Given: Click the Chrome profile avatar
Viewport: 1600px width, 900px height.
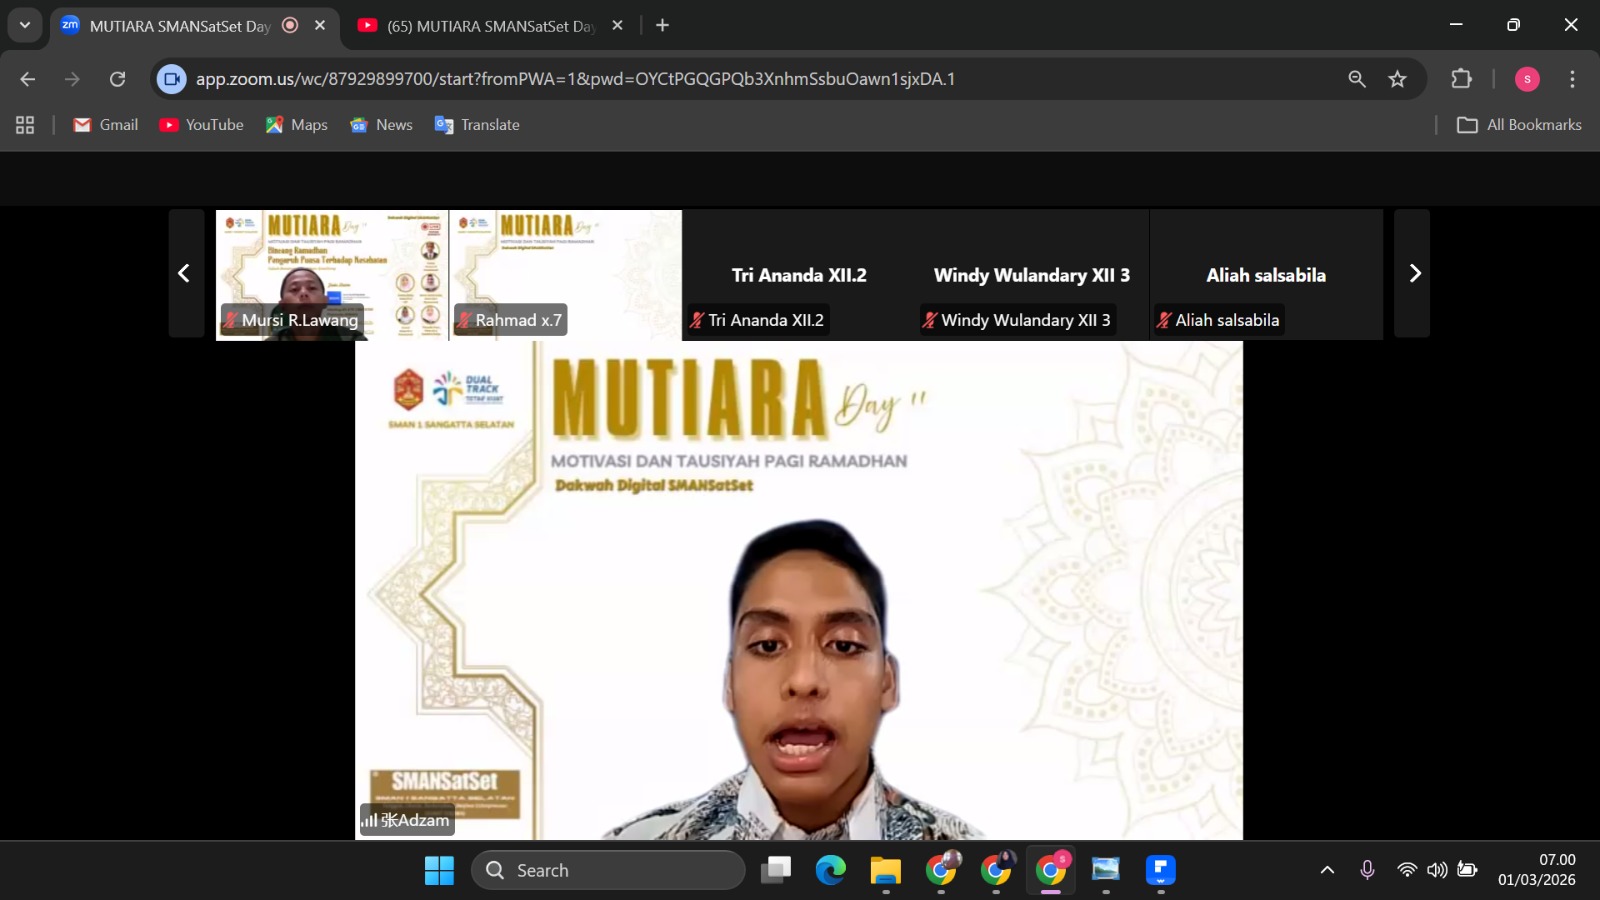Looking at the screenshot, I should tap(1527, 78).
